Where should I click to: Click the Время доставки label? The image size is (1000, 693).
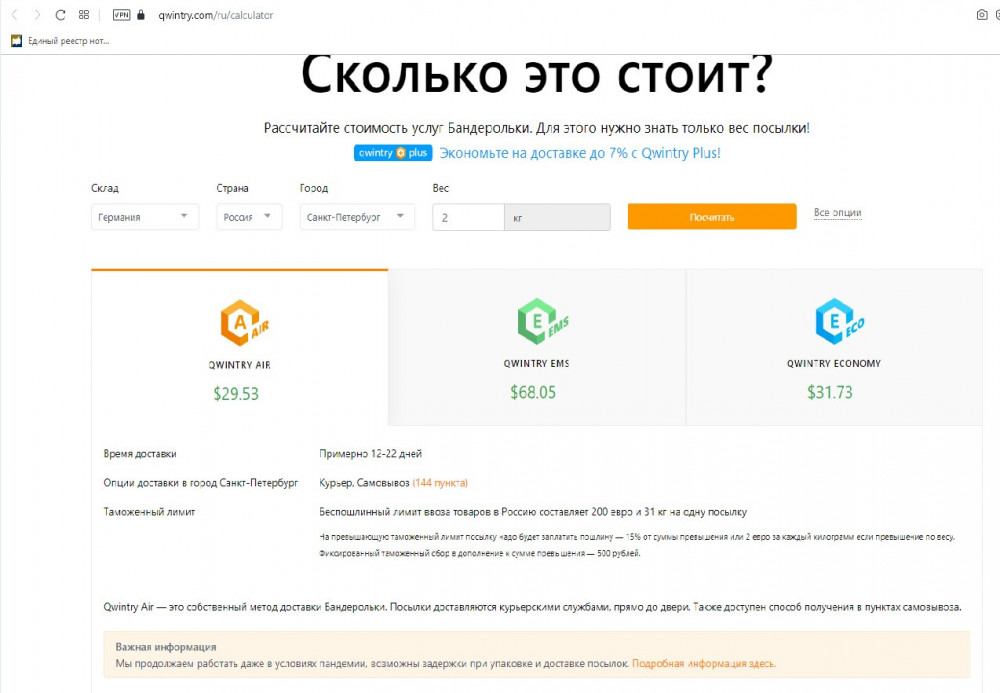click(x=140, y=454)
